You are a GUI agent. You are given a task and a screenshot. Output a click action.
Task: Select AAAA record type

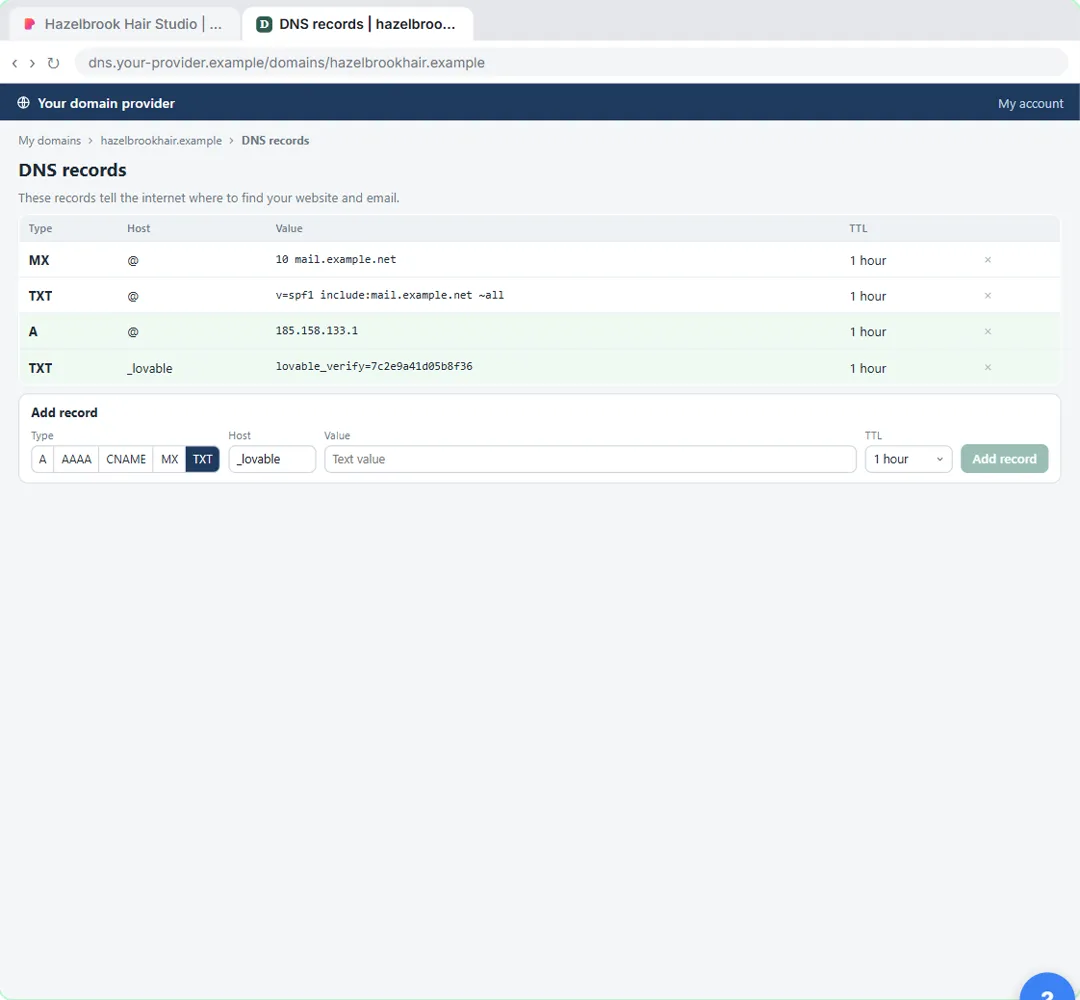[76, 459]
